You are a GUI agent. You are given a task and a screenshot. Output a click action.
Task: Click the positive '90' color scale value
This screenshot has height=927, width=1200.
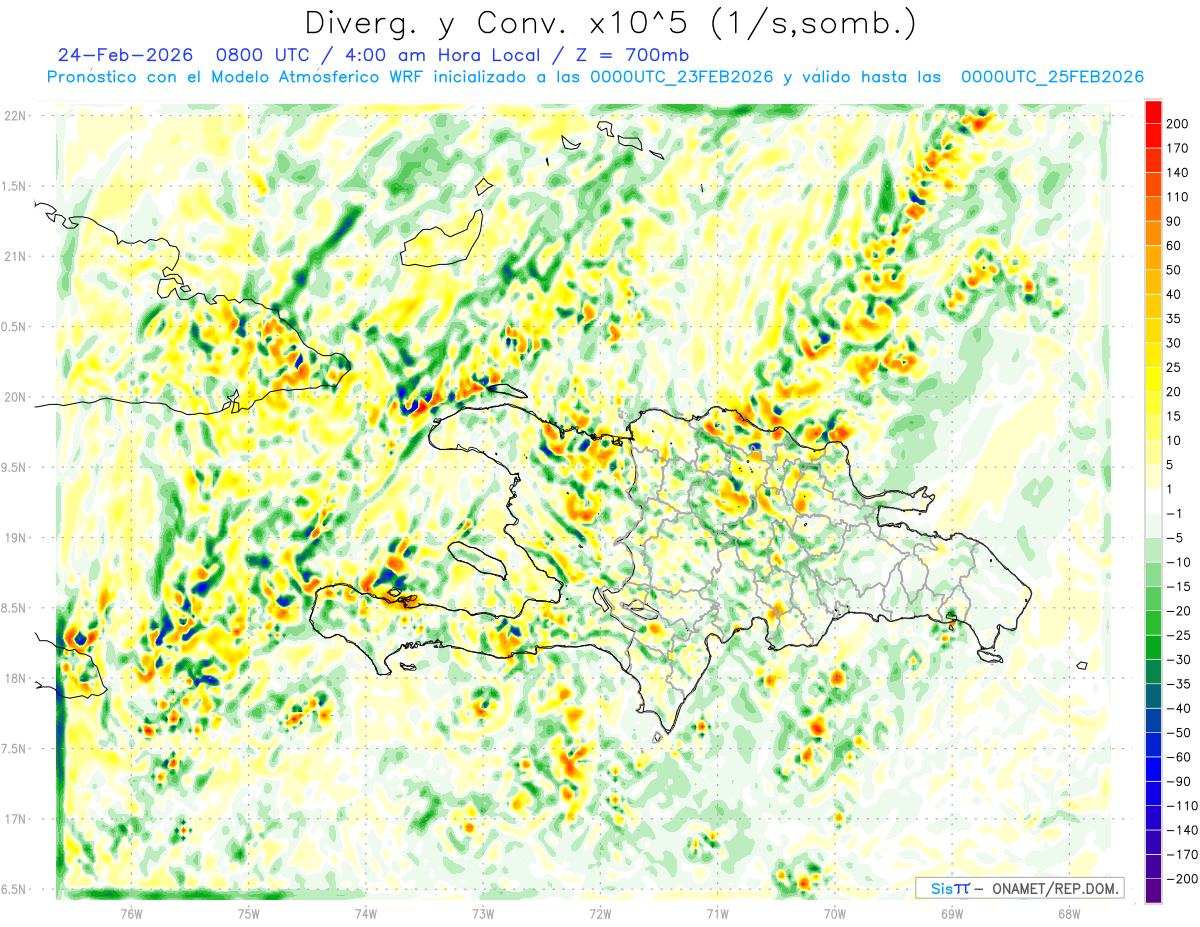point(1175,221)
